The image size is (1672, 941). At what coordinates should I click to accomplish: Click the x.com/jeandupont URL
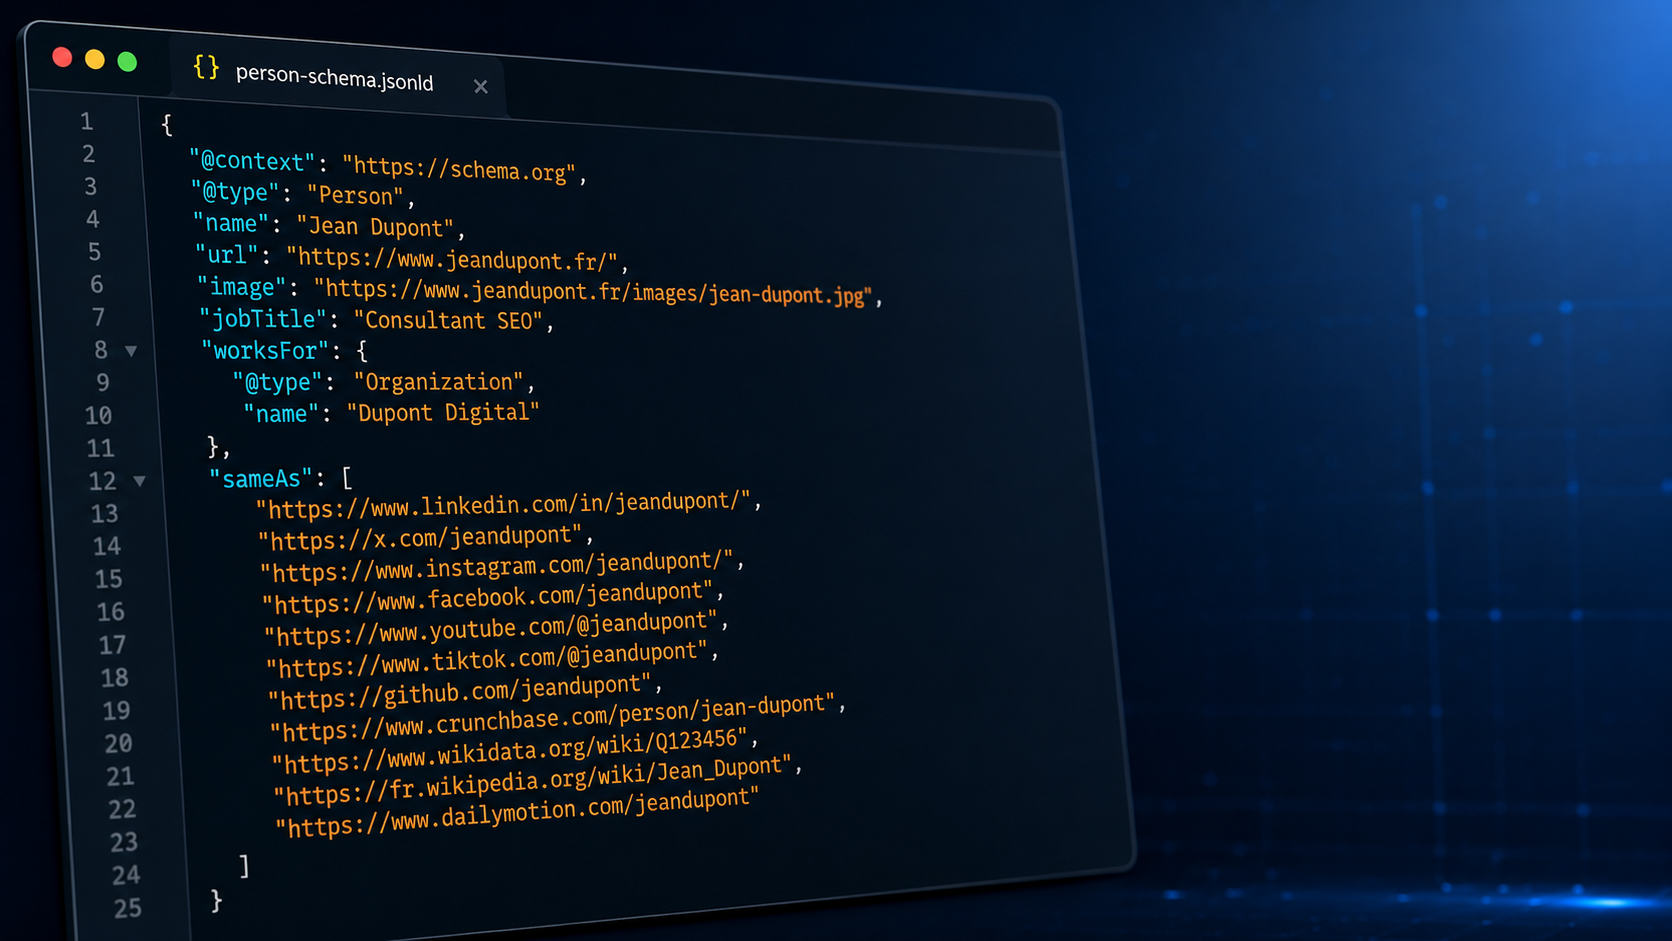coord(421,538)
